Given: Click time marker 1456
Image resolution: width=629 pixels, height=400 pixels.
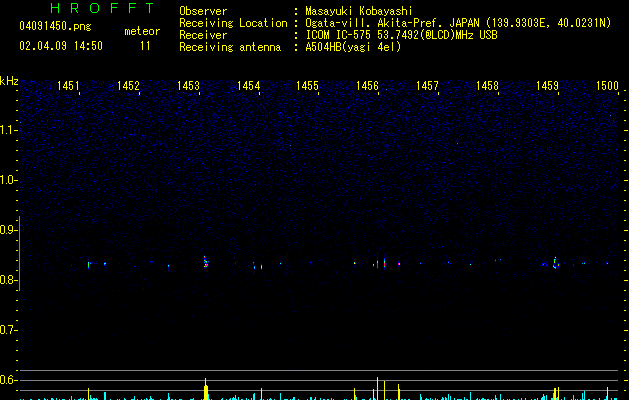Looking at the screenshot, I should pos(367,86).
